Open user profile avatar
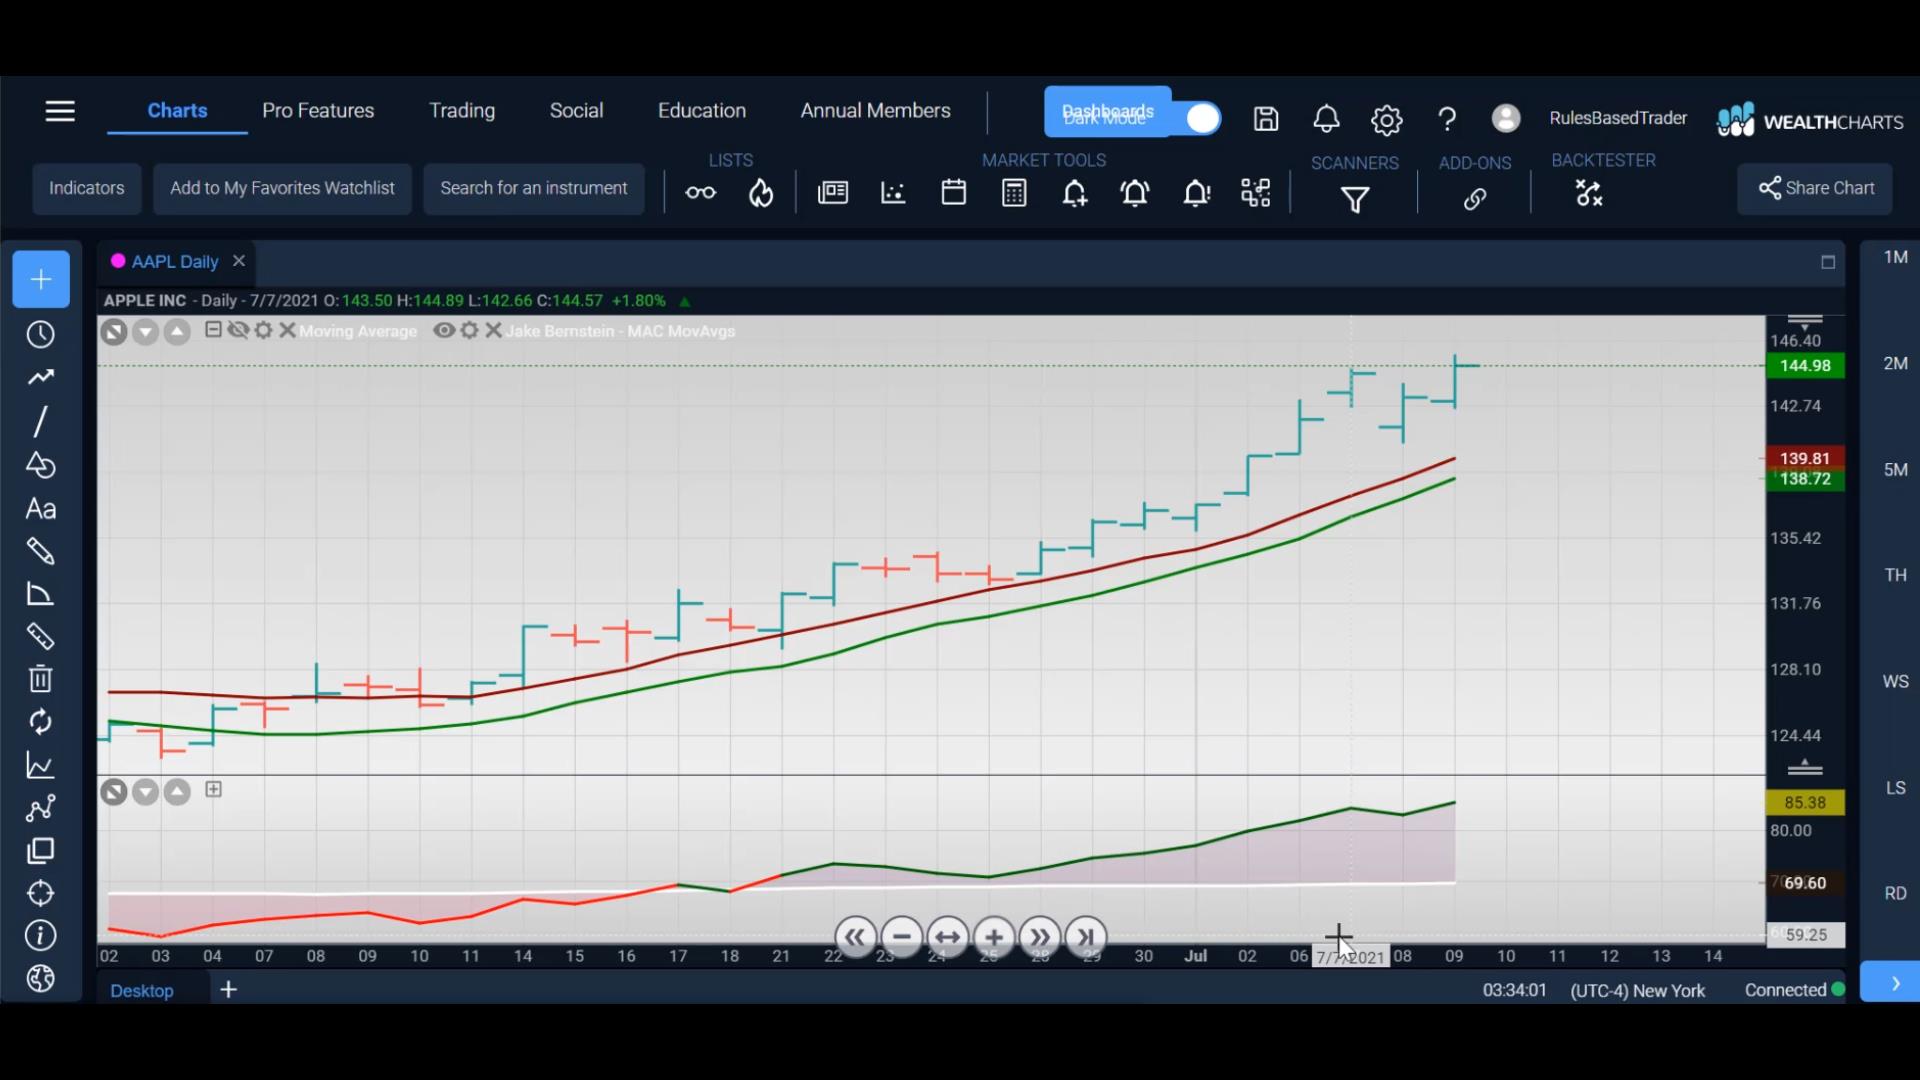The height and width of the screenshot is (1080, 1920). [x=1506, y=118]
